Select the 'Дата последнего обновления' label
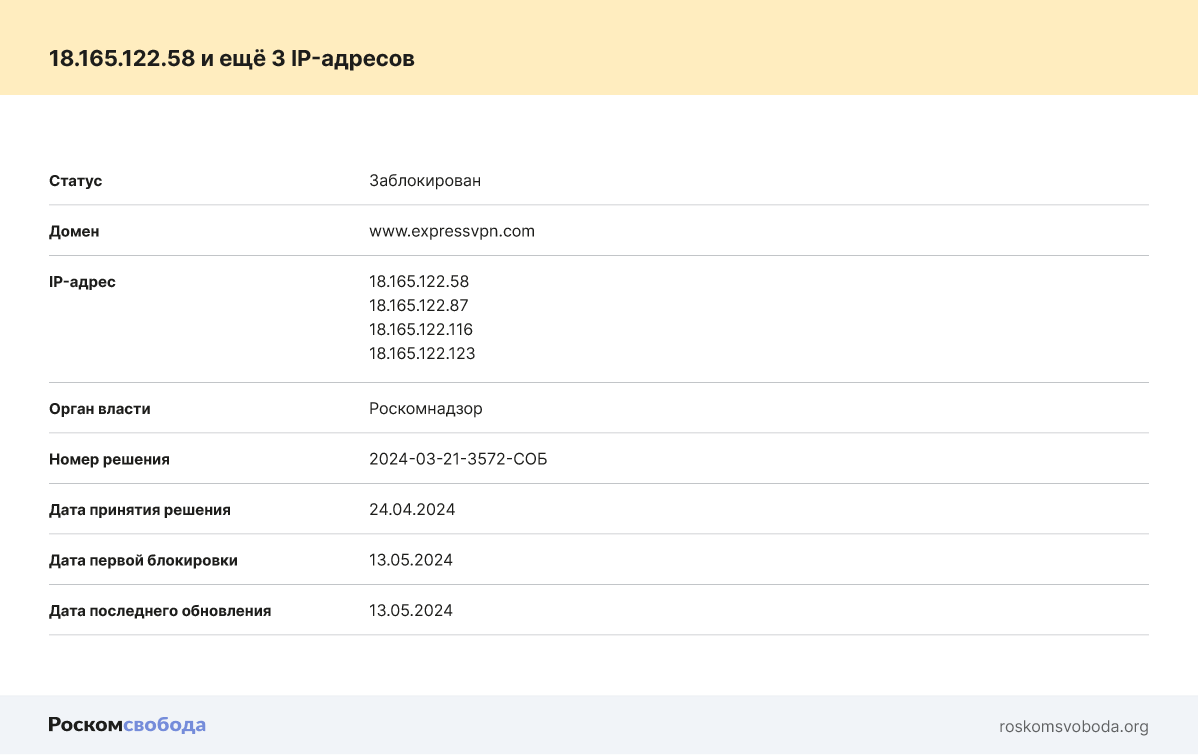 (x=160, y=611)
